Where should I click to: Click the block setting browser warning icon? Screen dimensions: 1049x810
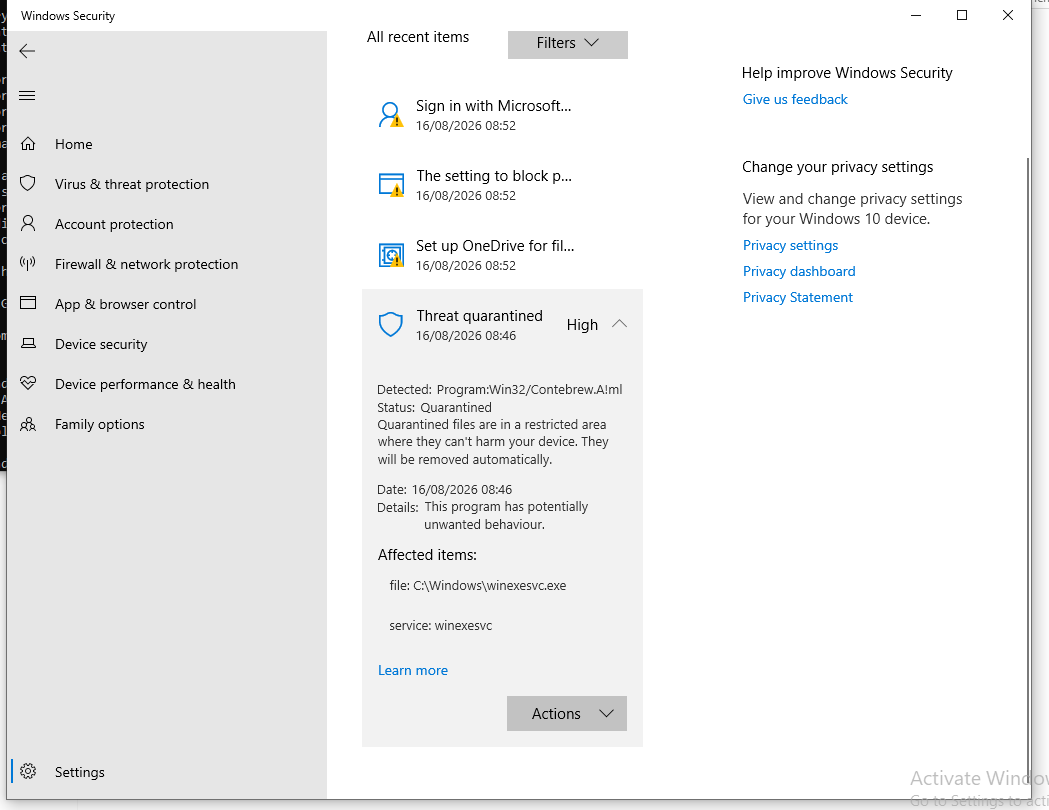coord(391,185)
